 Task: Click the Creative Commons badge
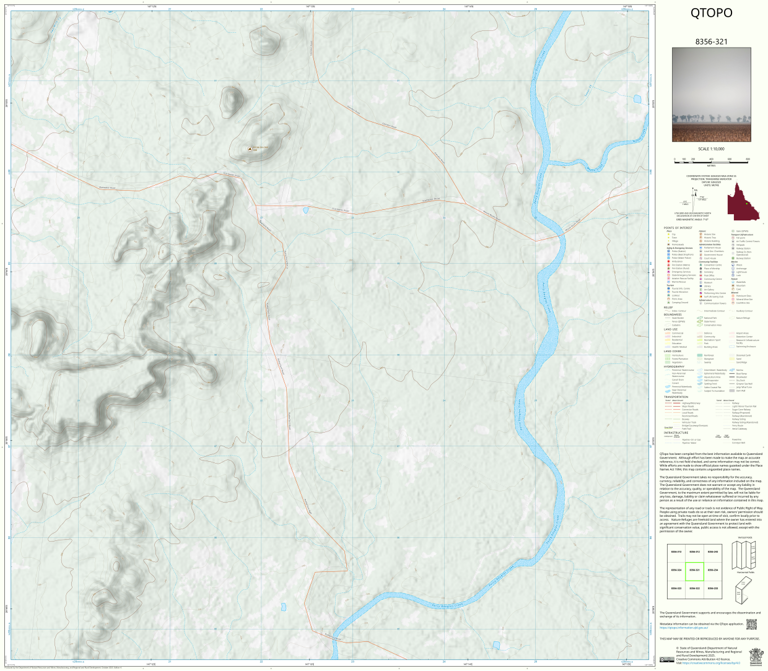667,660
